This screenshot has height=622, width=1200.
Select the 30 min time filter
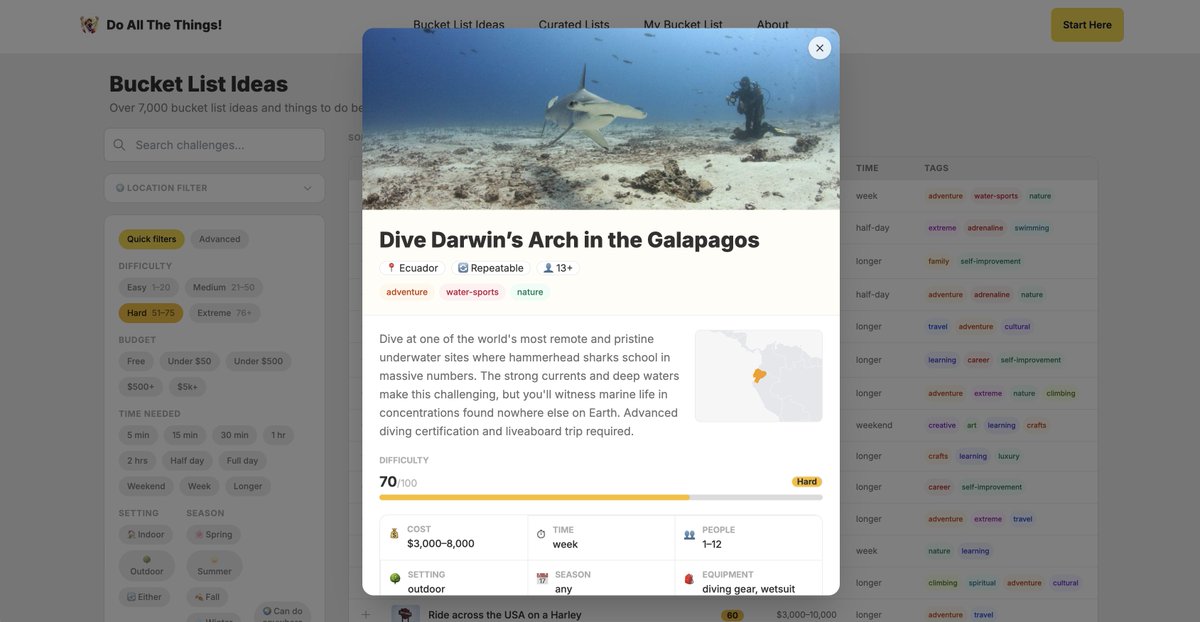coord(235,435)
